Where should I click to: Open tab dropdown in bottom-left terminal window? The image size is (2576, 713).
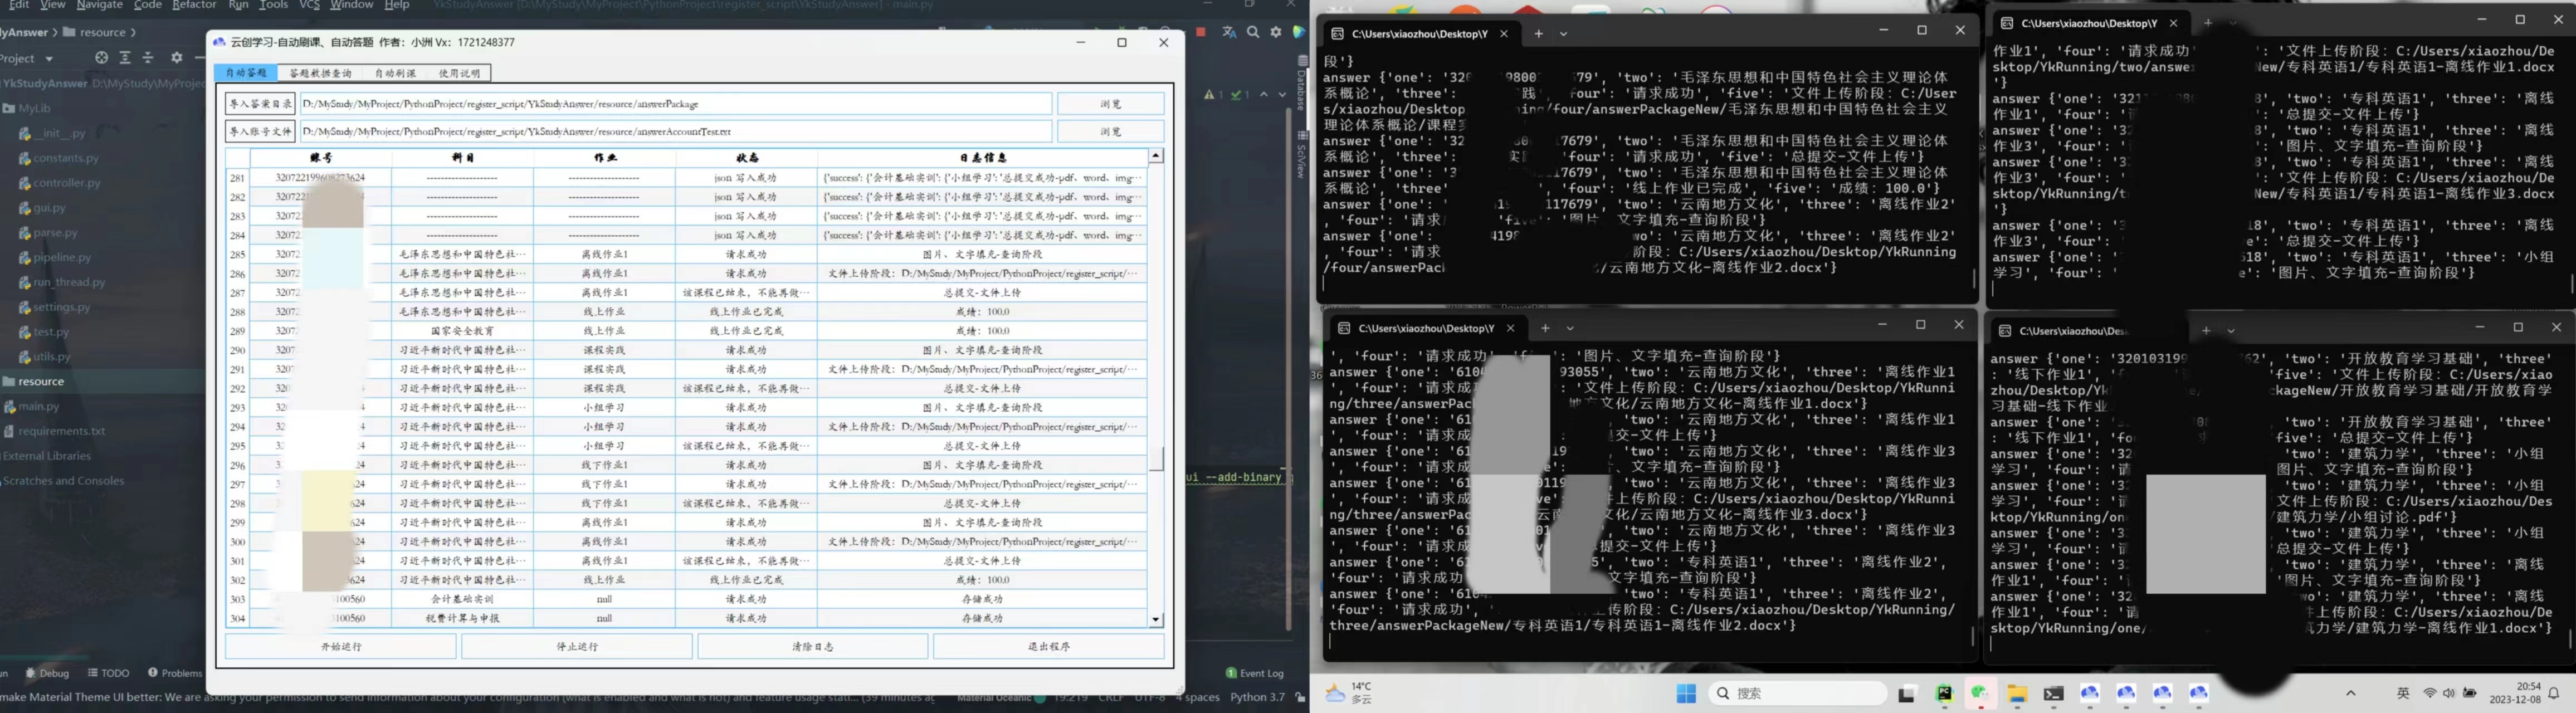[x=1570, y=328]
